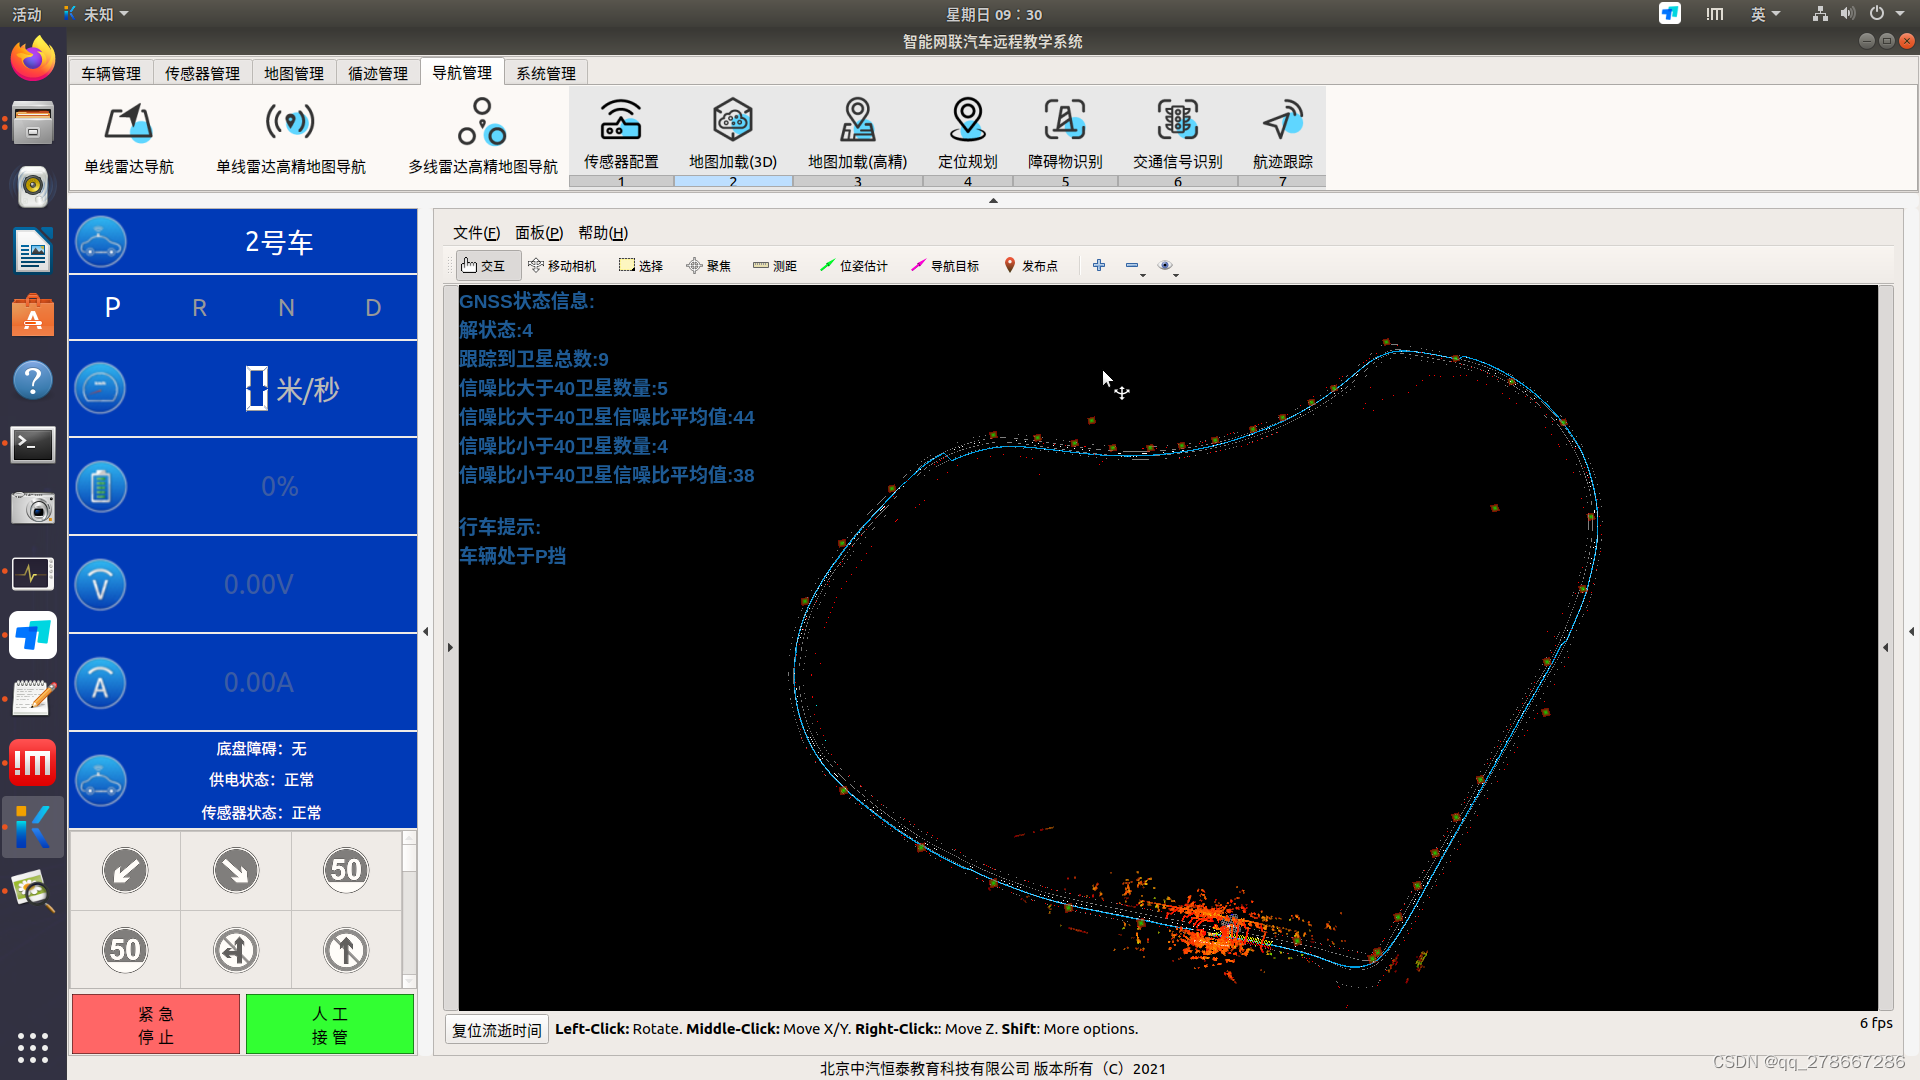Click the no-left-turn sign icon
1920x1080 pixels.
(x=236, y=950)
